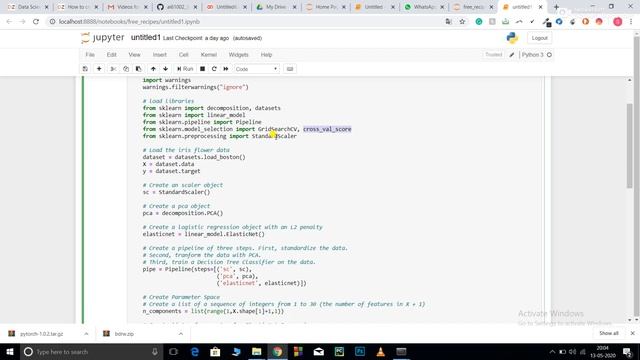
Task: Click Show all downloads
Action: click(609, 333)
